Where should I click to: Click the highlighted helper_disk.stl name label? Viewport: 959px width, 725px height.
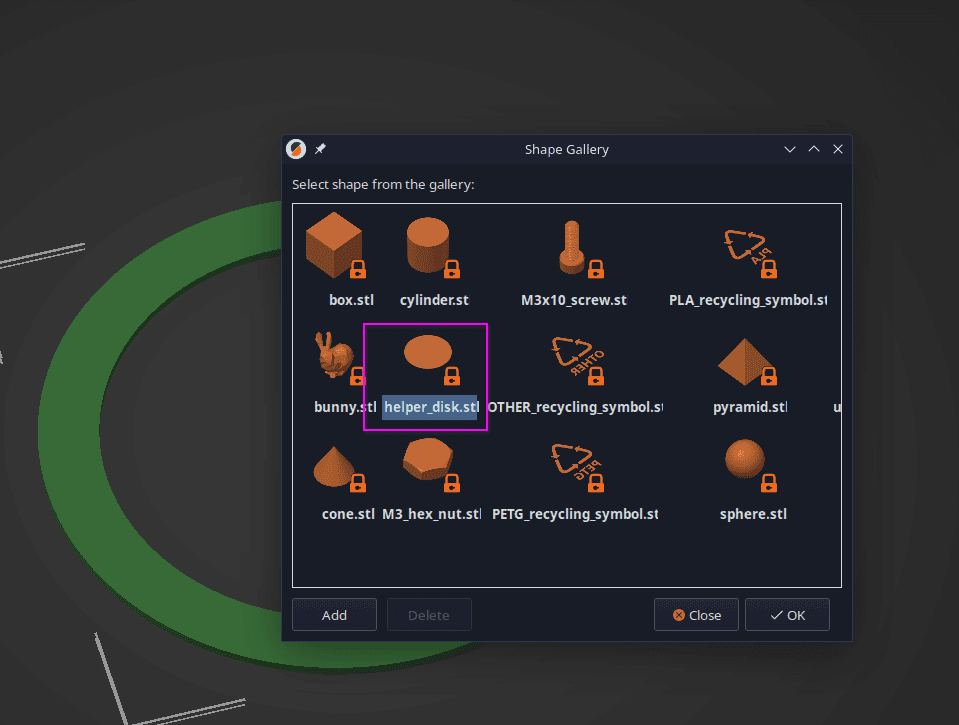(431, 407)
